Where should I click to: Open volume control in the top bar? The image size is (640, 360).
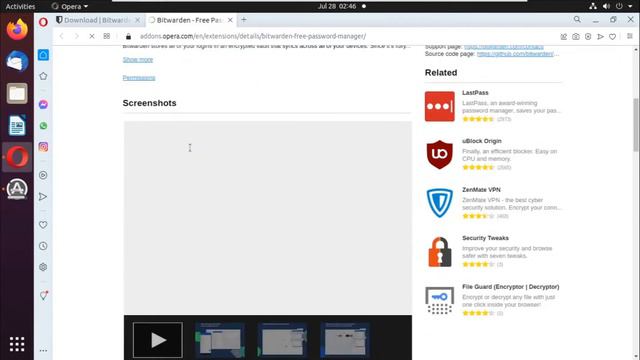pos(606,6)
